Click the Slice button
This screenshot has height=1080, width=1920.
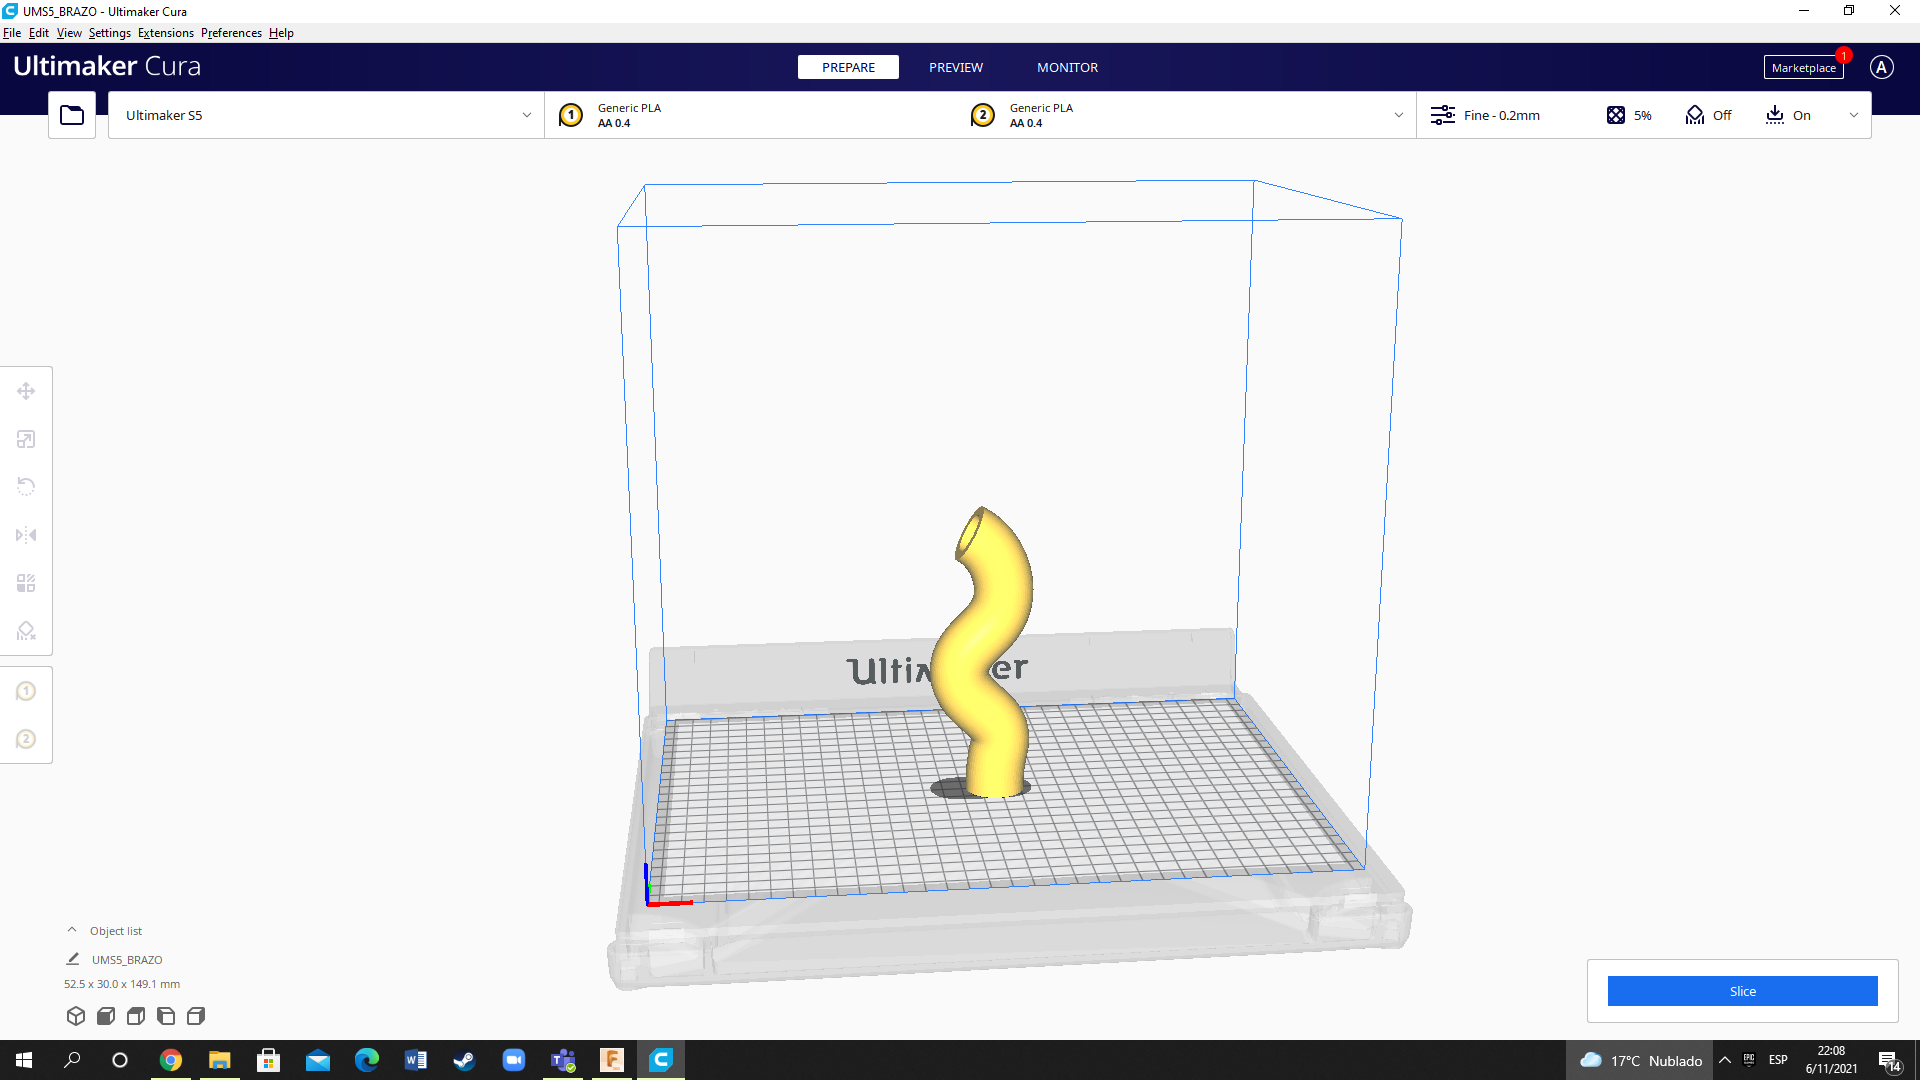pyautogui.click(x=1742, y=991)
